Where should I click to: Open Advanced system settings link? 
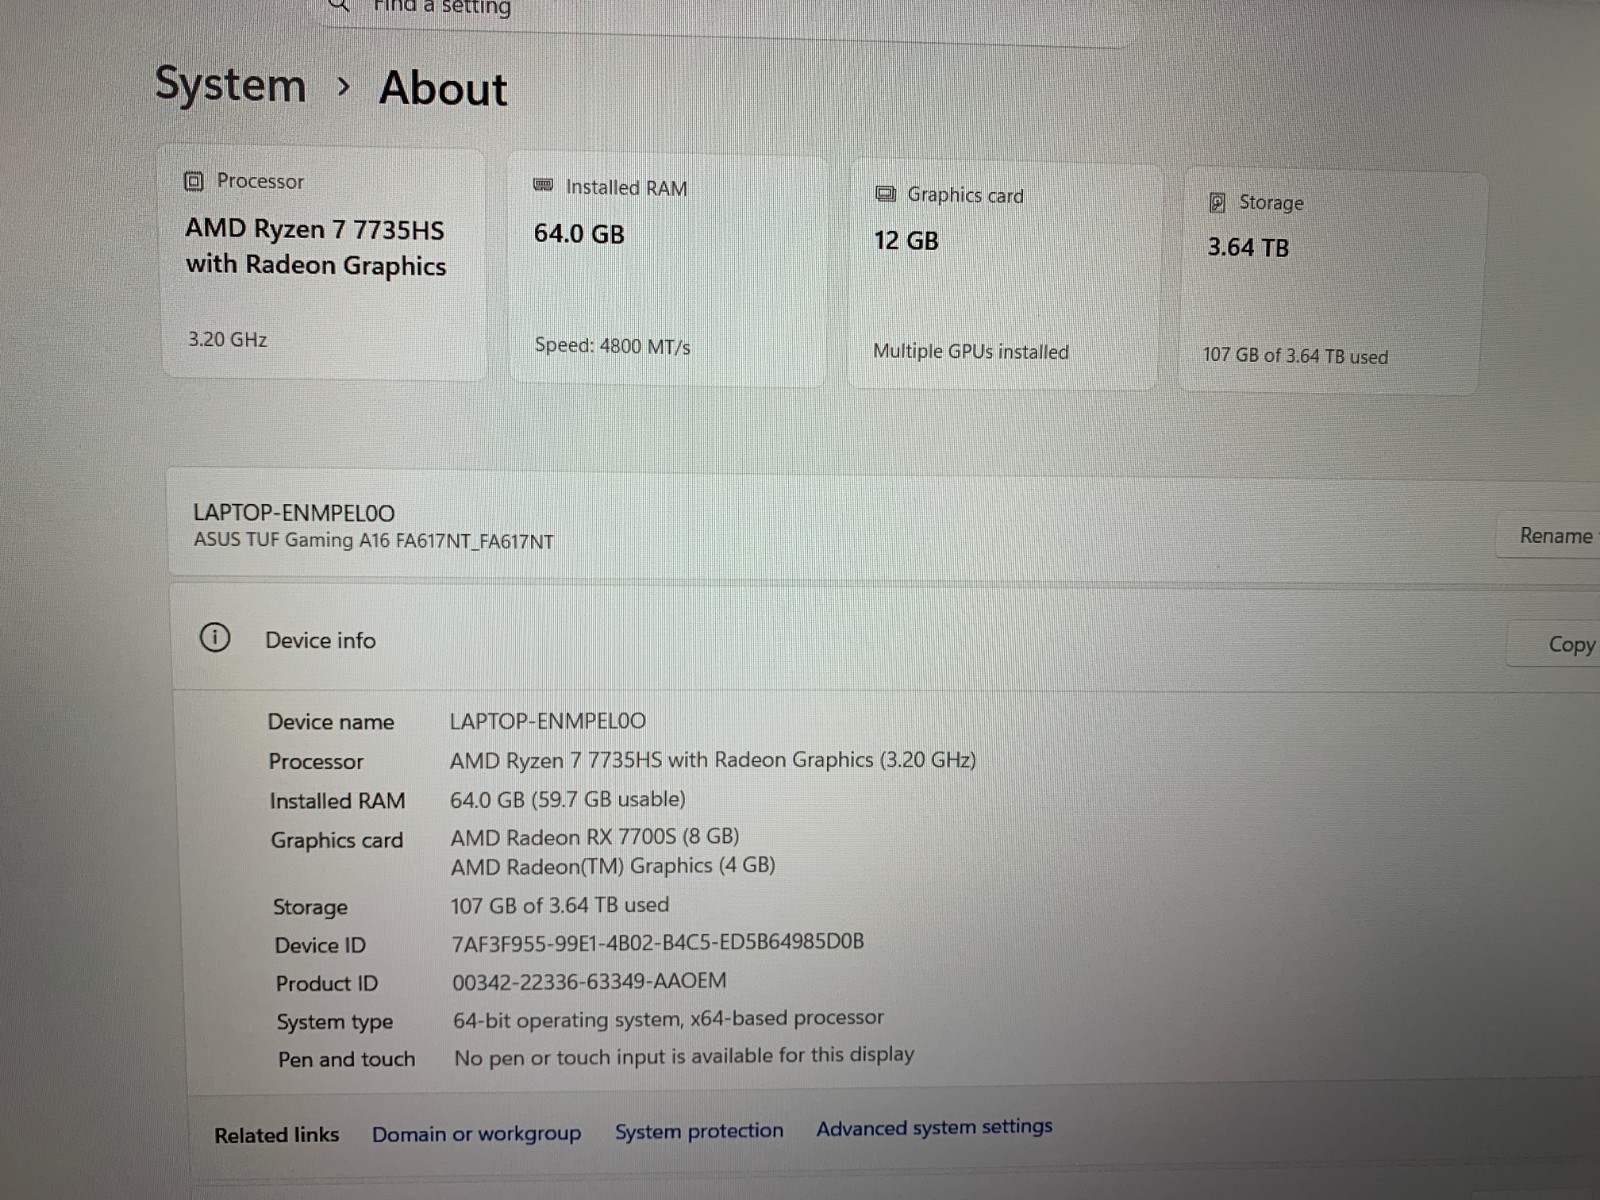point(934,1127)
